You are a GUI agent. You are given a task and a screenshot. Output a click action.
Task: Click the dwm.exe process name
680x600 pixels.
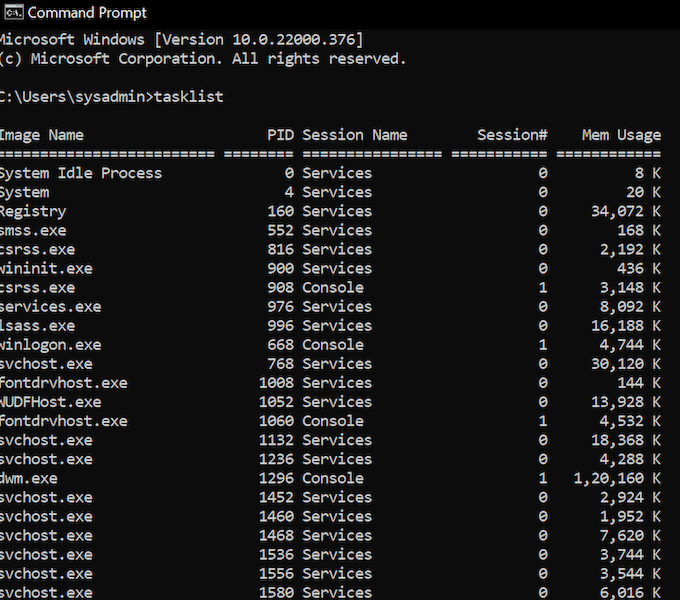29,478
